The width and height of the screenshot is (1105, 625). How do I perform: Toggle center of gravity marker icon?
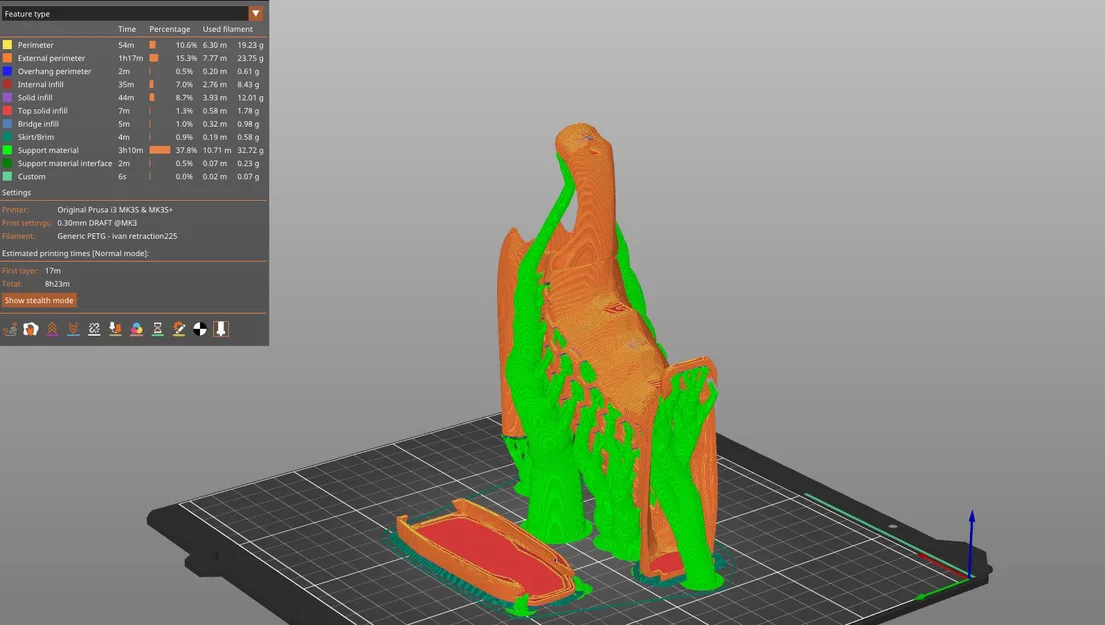click(200, 328)
